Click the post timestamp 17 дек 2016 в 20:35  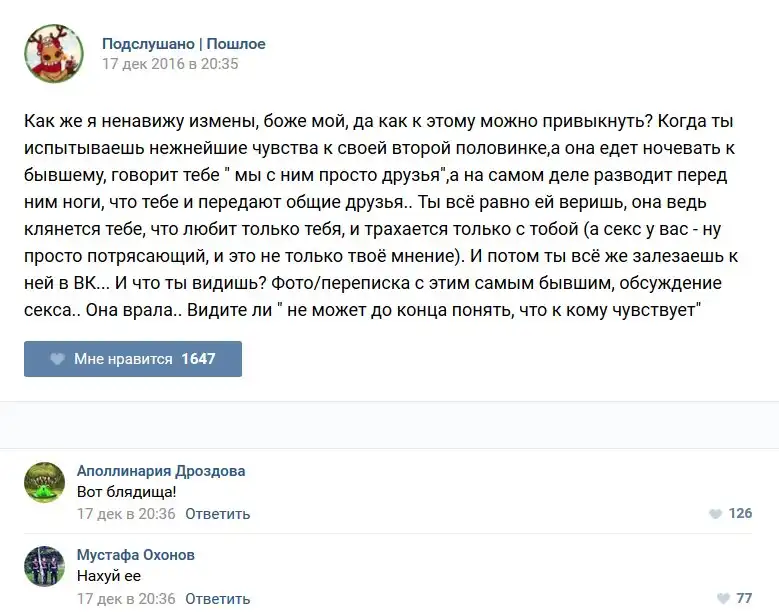170,64
